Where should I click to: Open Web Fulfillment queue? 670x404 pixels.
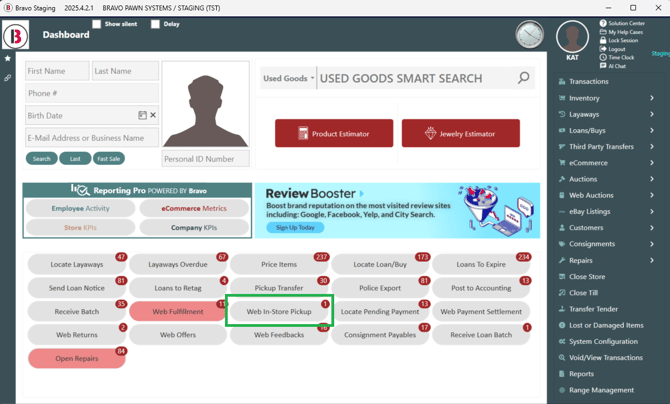[178, 312]
